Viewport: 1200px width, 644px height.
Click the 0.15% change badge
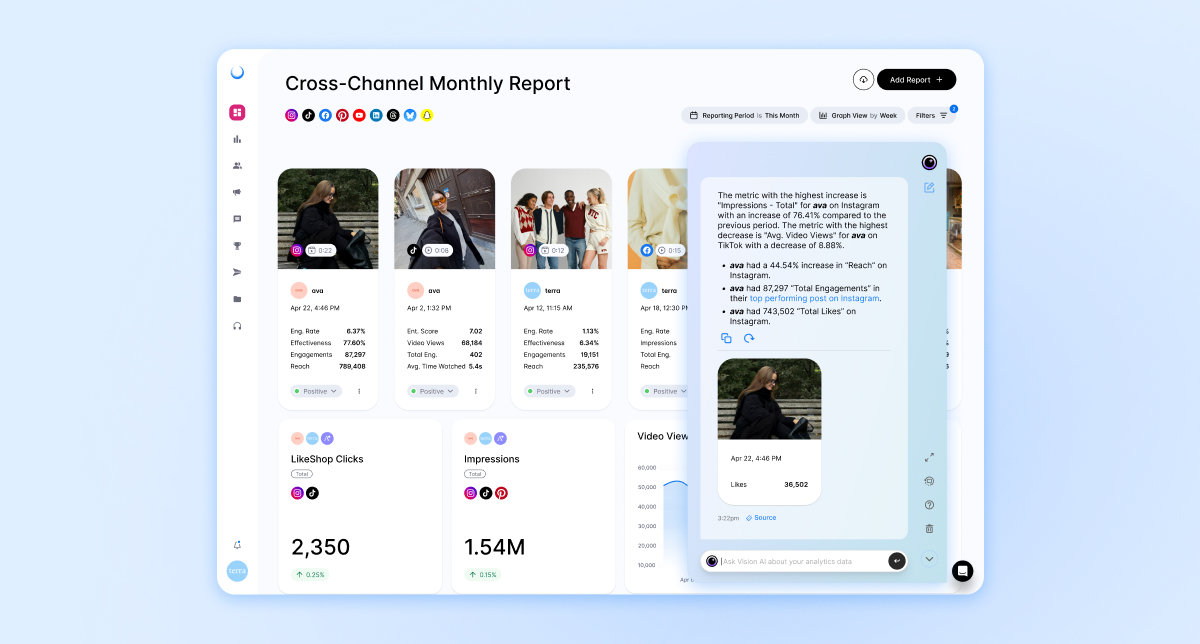point(483,575)
